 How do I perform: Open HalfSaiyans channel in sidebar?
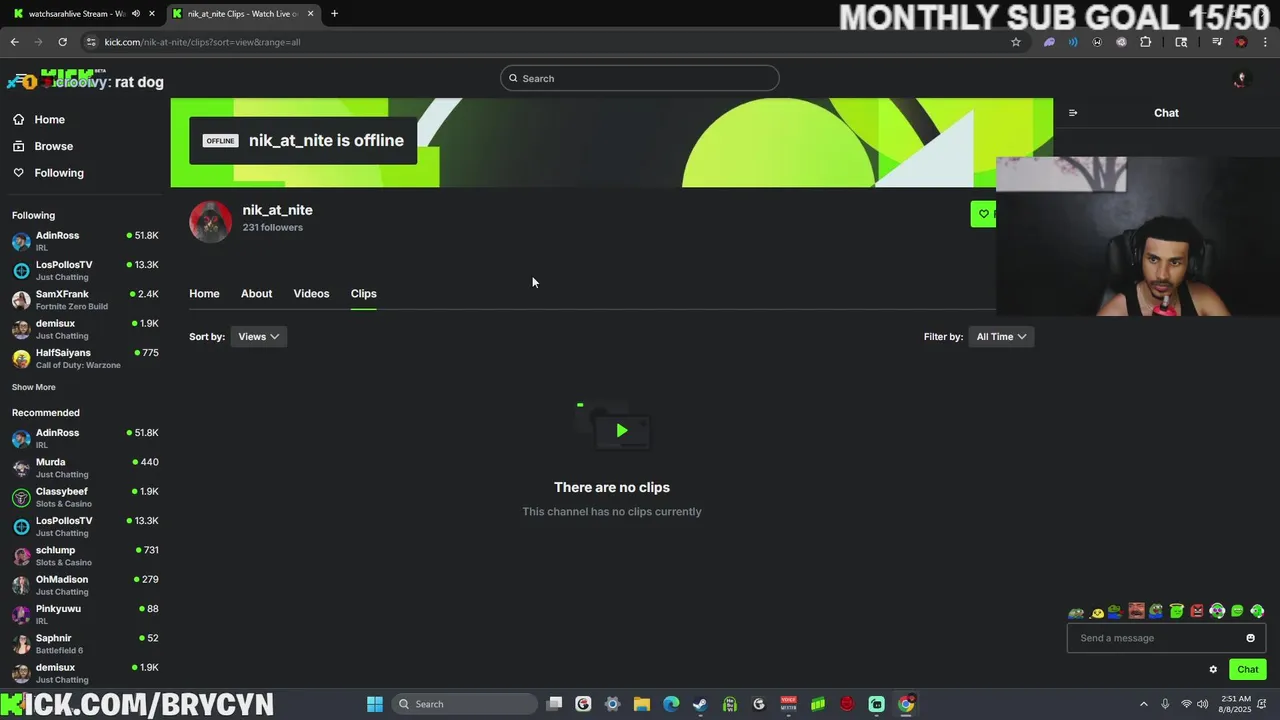coord(85,358)
